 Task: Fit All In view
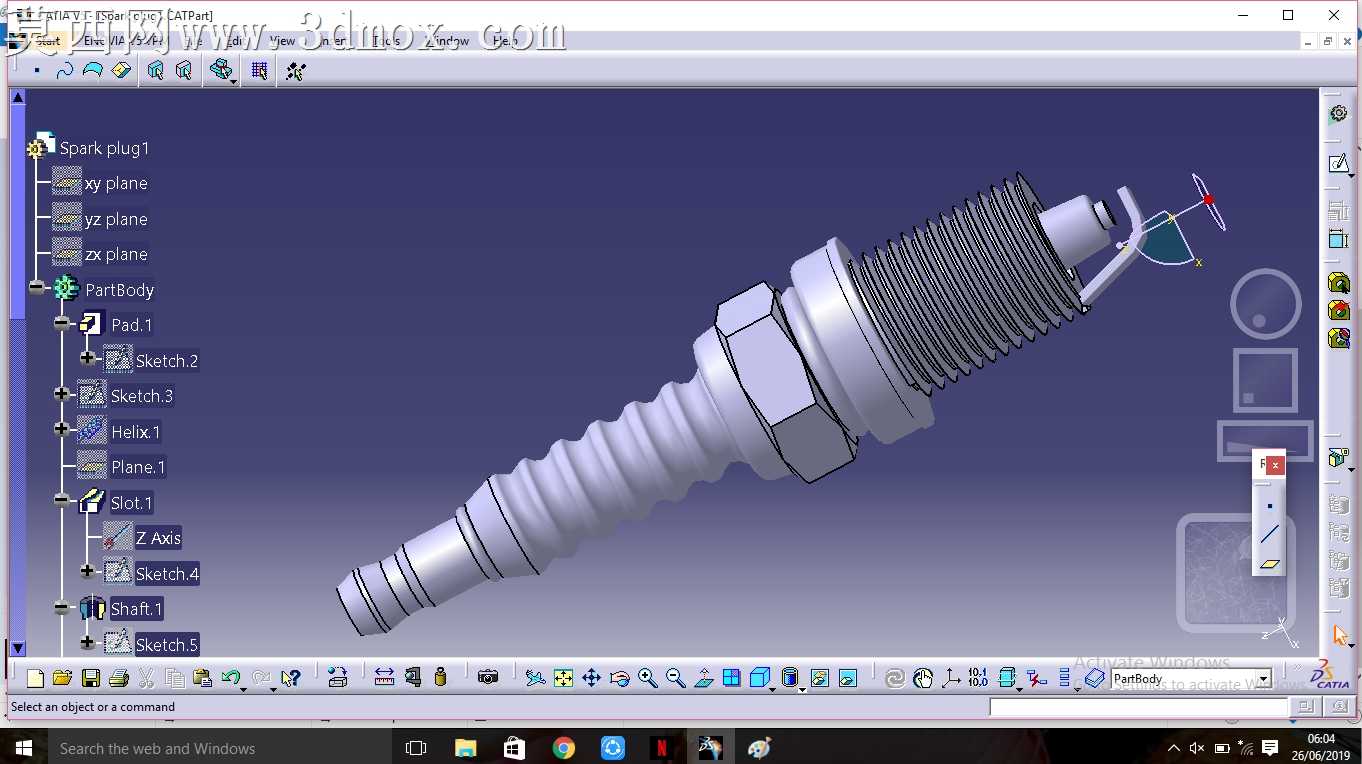click(564, 678)
